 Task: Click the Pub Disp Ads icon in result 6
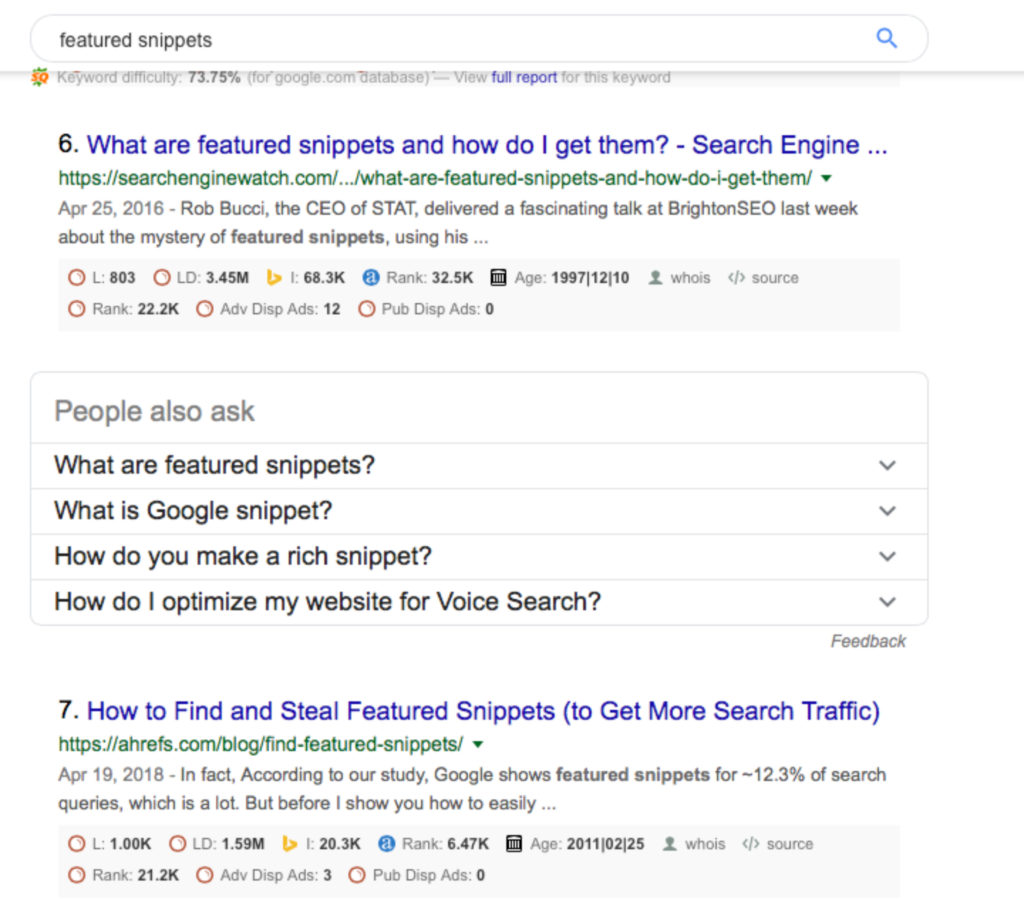(x=366, y=309)
